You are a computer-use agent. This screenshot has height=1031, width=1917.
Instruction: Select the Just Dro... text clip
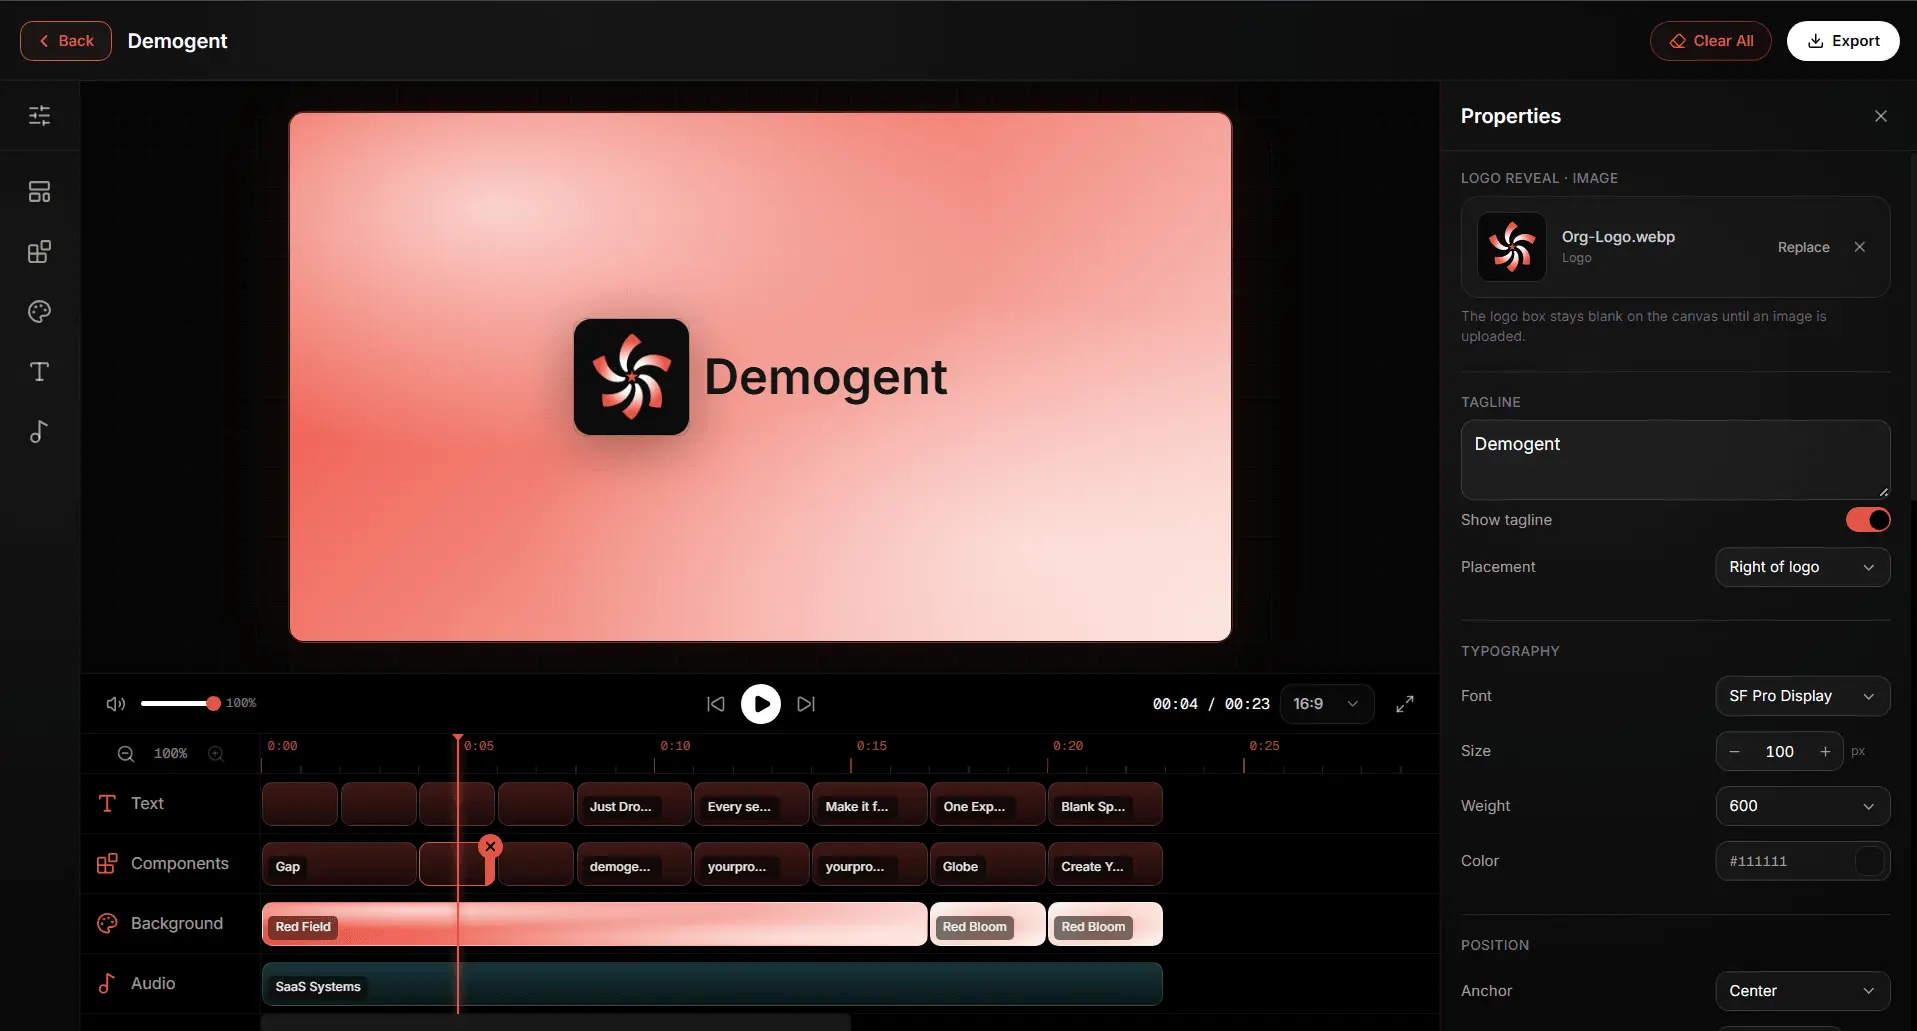[634, 804]
